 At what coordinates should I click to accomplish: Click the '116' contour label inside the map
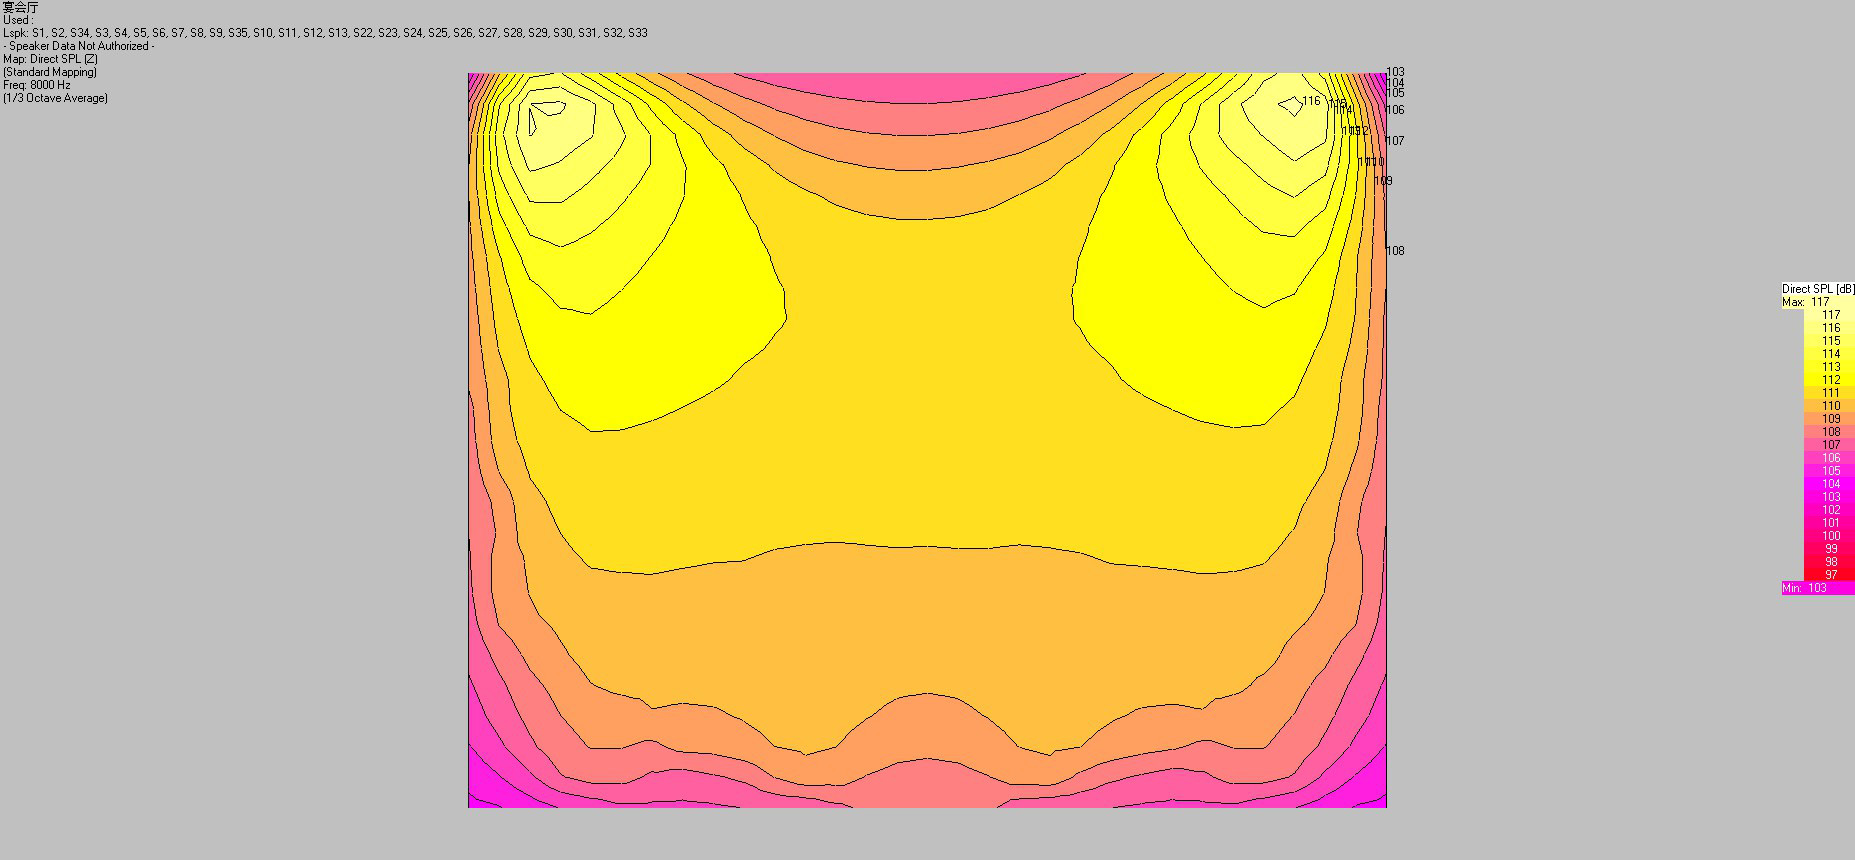pos(1311,101)
